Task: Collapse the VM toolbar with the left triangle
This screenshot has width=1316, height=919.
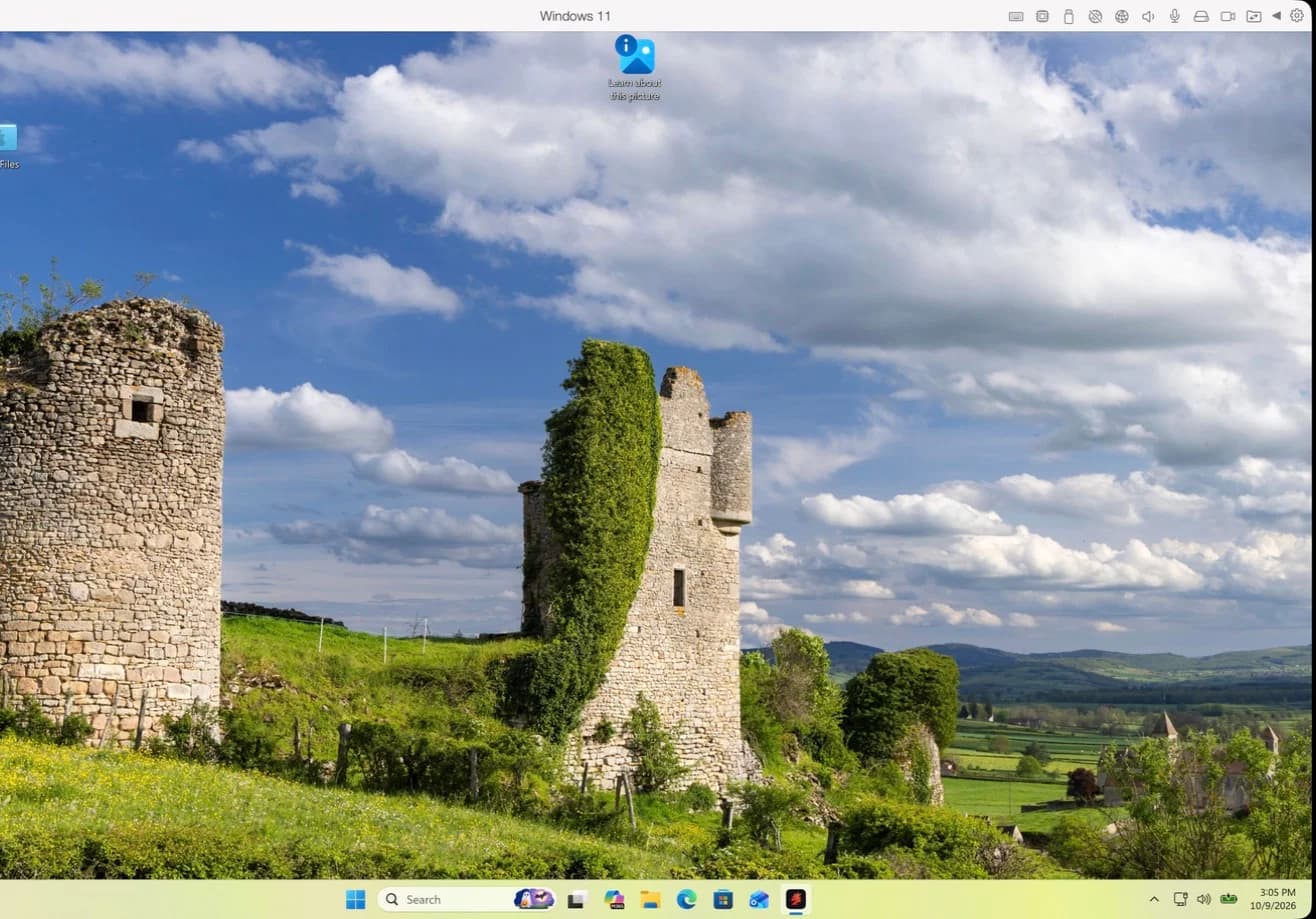Action: click(x=1276, y=16)
